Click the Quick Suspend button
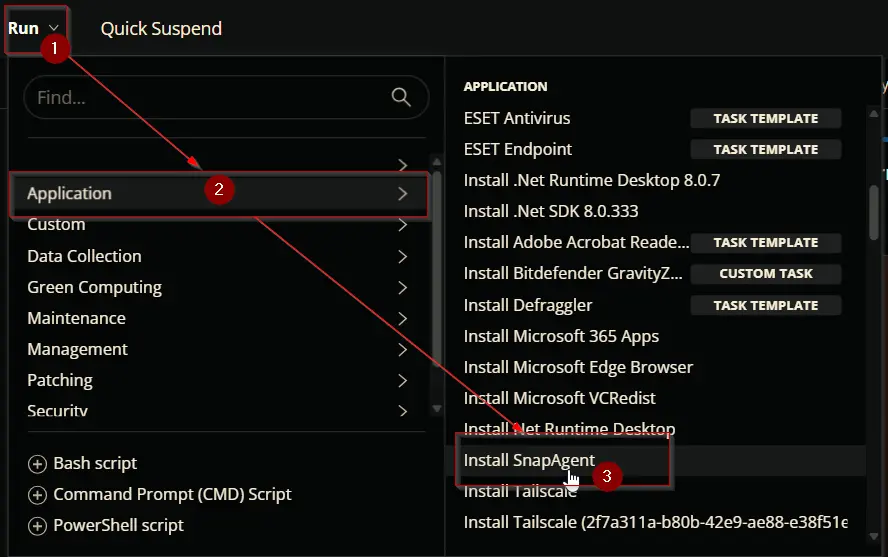The width and height of the screenshot is (888, 557). click(x=161, y=29)
